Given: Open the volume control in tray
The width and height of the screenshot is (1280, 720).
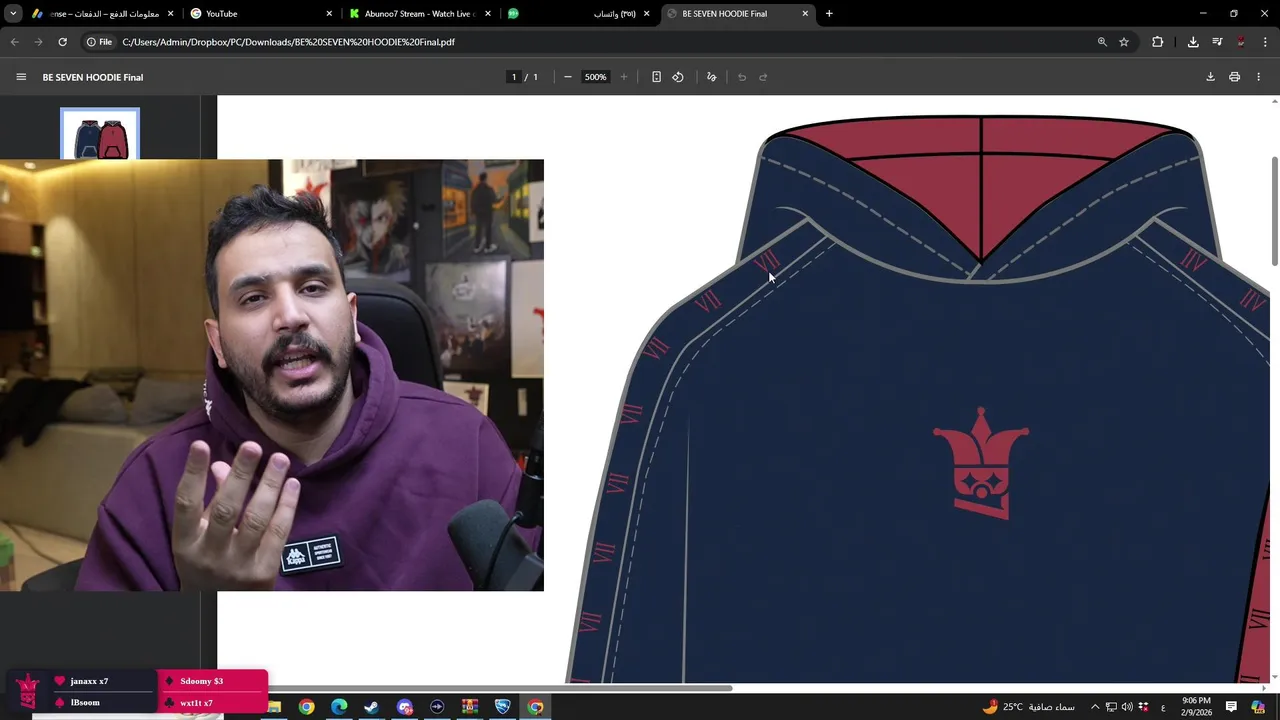Looking at the screenshot, I should (x=1128, y=707).
